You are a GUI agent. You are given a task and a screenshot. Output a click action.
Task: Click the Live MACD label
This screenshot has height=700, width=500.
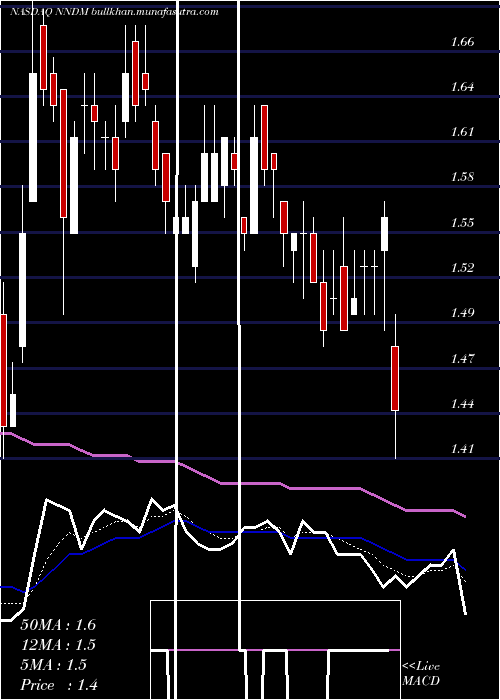point(421,674)
